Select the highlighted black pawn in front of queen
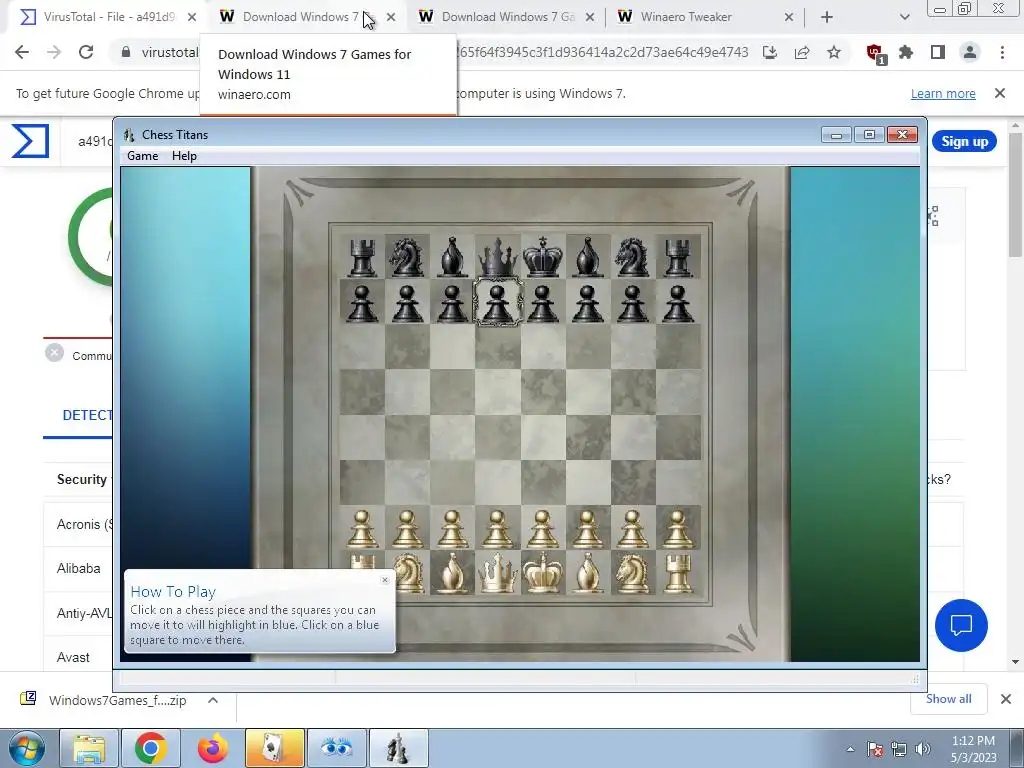The width and height of the screenshot is (1024, 768). [498, 302]
